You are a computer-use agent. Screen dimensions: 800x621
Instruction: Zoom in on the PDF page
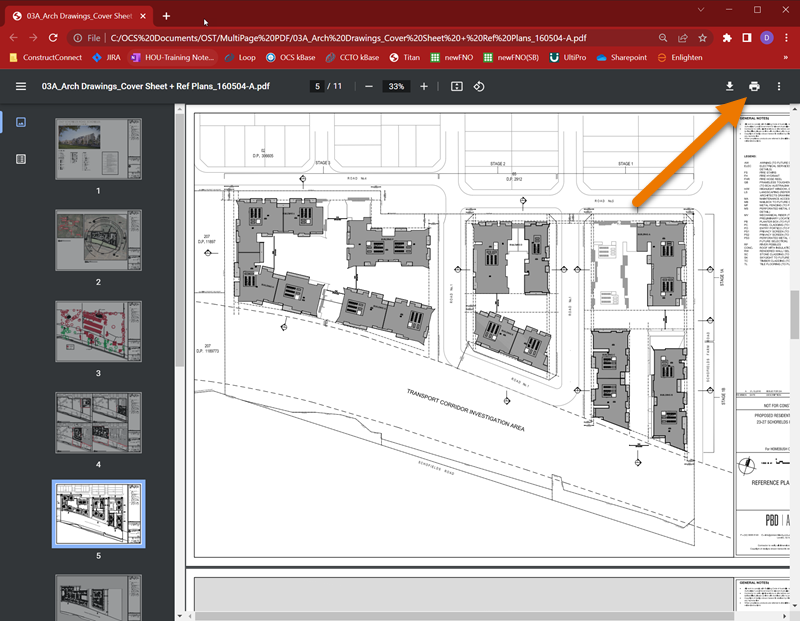[x=424, y=86]
